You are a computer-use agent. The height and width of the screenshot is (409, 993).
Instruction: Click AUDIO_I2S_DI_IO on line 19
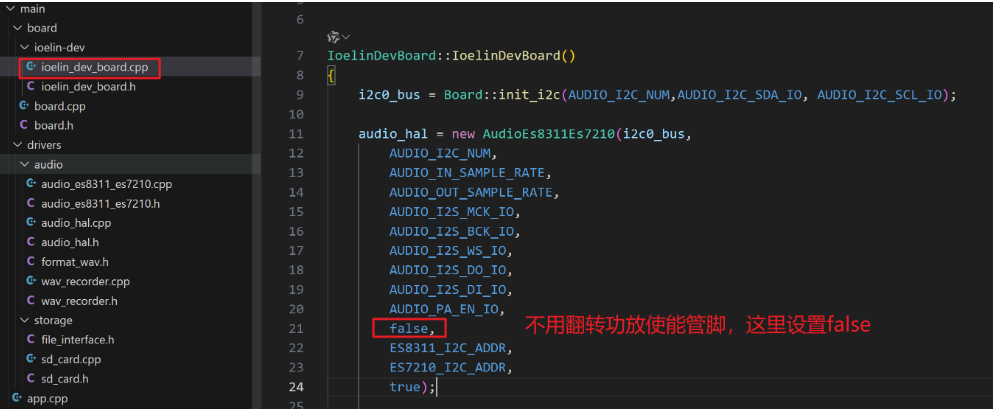[x=448, y=290]
